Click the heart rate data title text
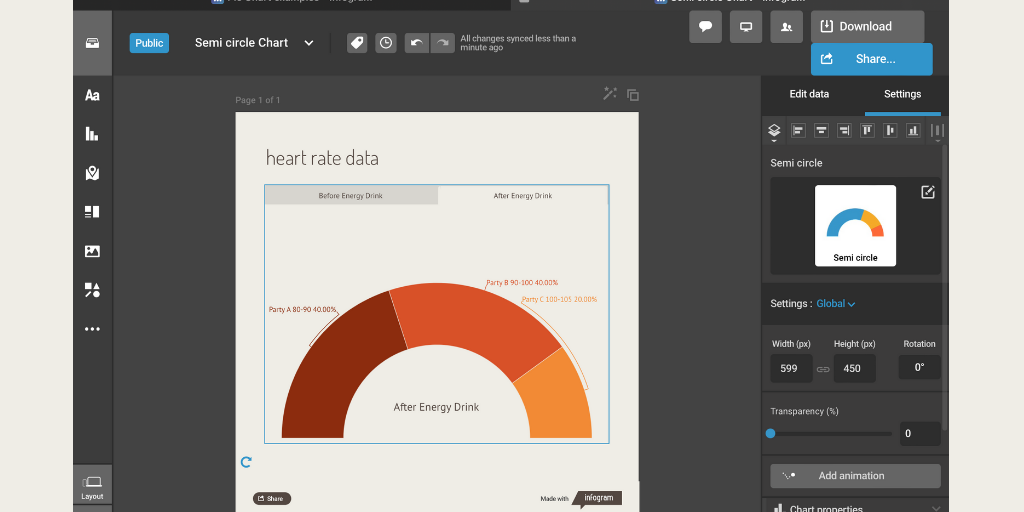1024x512 pixels. [322, 158]
